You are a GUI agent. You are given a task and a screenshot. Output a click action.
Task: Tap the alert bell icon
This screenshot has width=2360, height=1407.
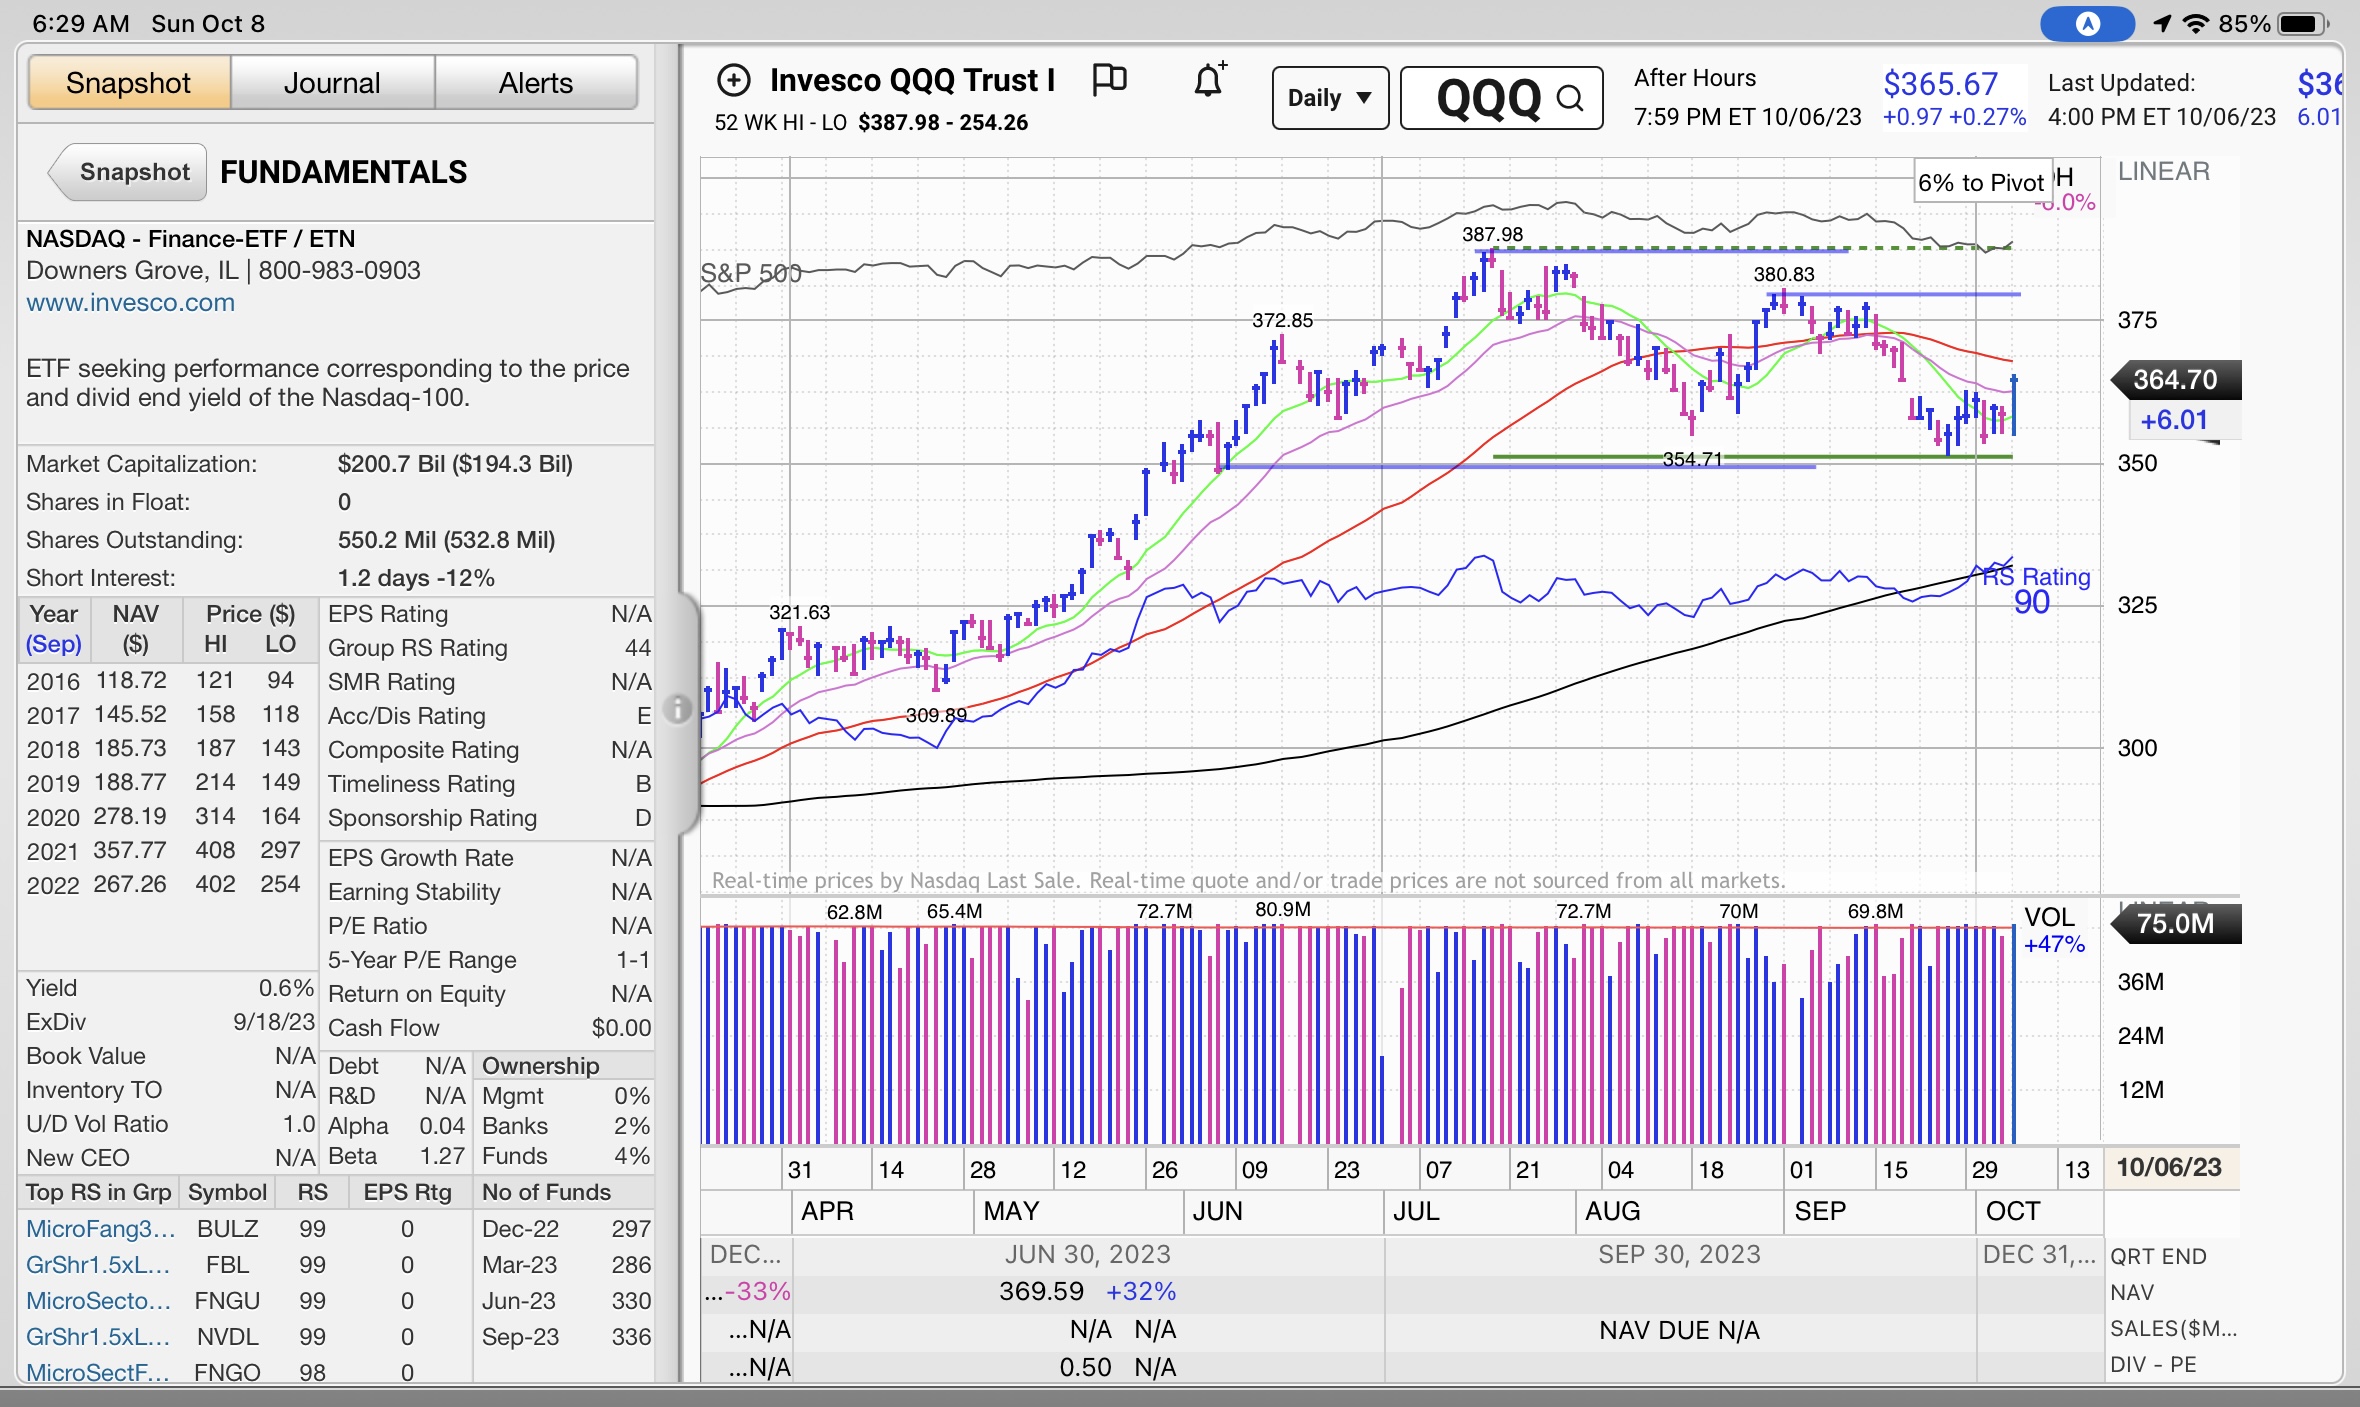(x=1209, y=79)
